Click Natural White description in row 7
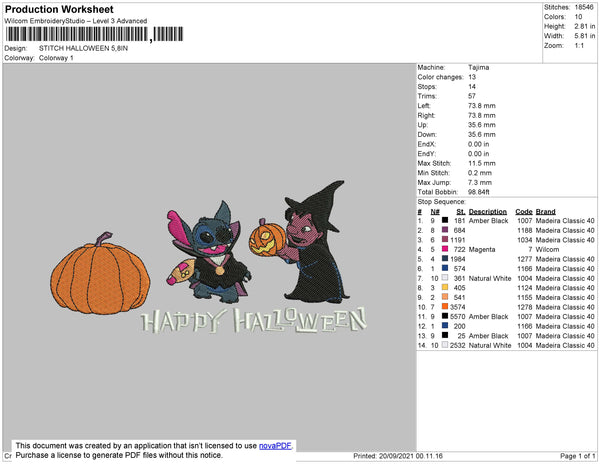600x464 pixels. (490, 278)
